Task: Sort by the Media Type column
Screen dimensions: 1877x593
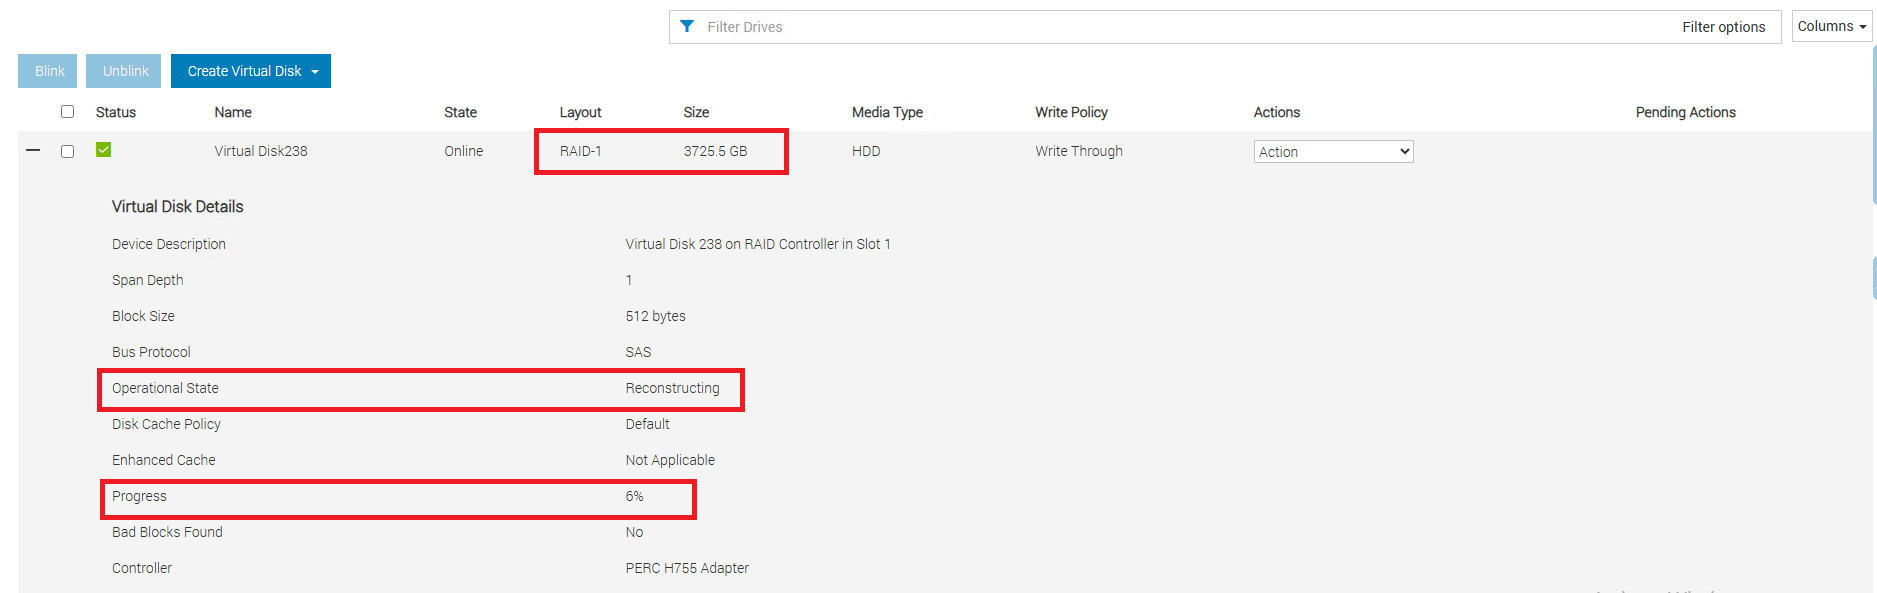Action: pos(887,113)
